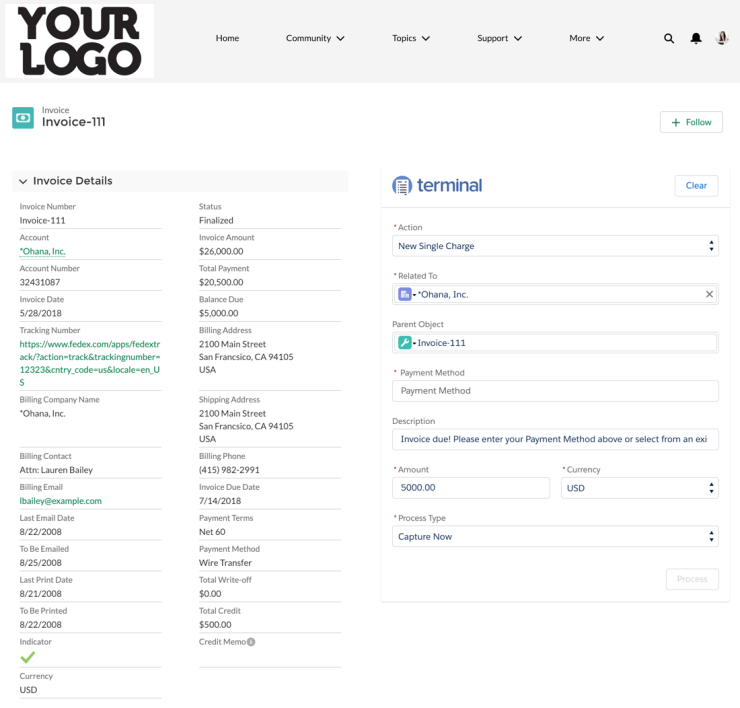The width and height of the screenshot is (740, 708).
Task: Click into the Payment Method input field
Action: pyautogui.click(x=555, y=391)
